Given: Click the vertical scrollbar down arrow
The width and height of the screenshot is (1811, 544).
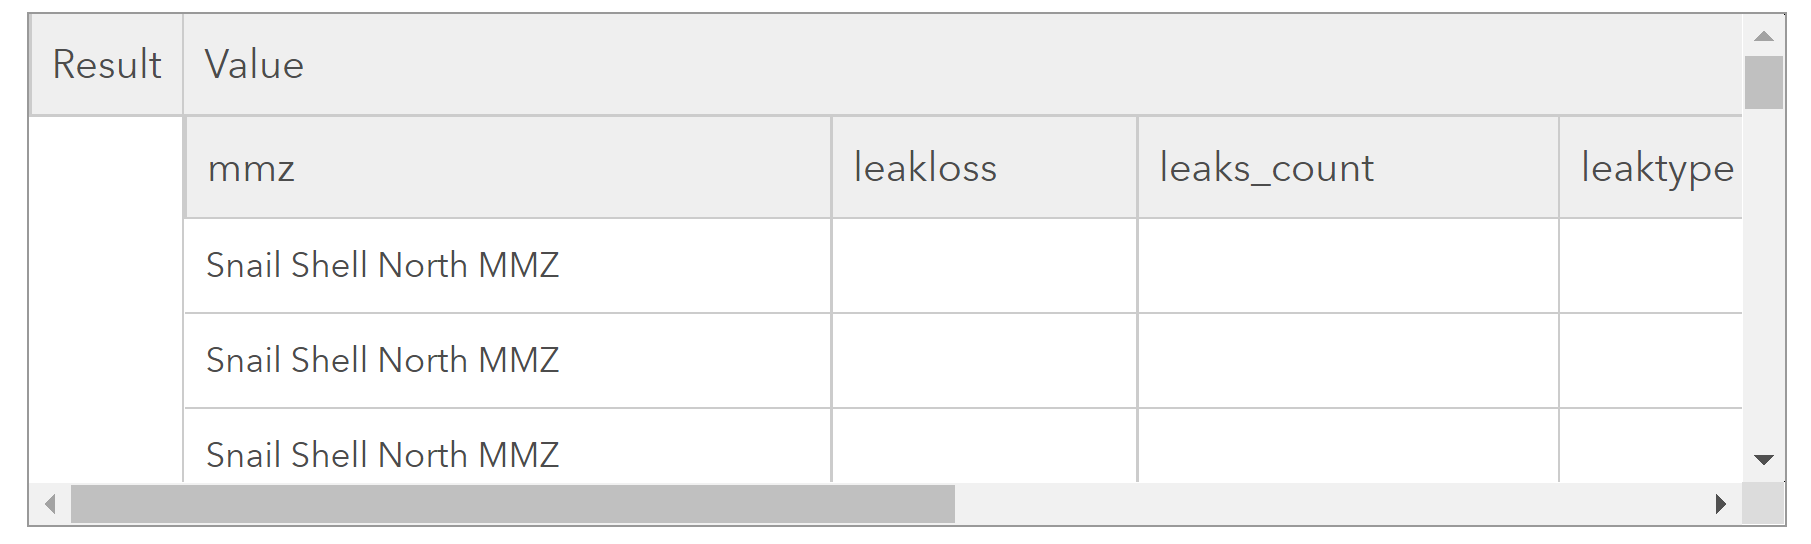Looking at the screenshot, I should (x=1763, y=460).
